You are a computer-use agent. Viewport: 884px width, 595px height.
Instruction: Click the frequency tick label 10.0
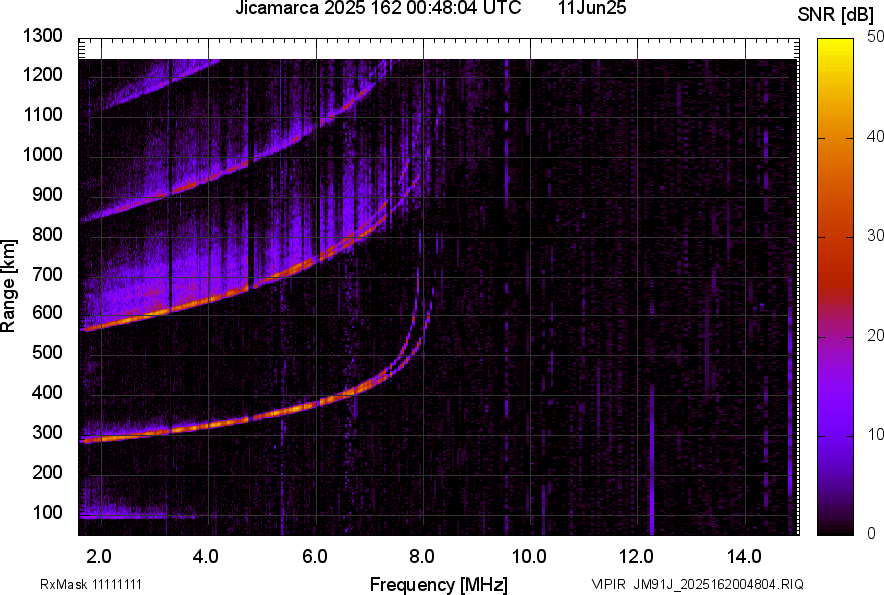click(529, 557)
